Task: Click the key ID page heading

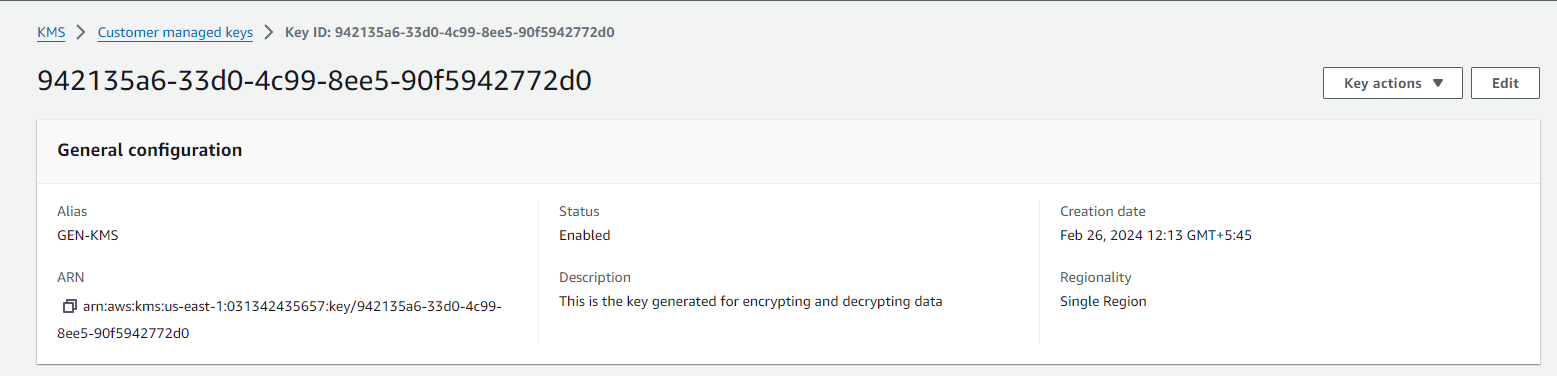Action: point(314,81)
